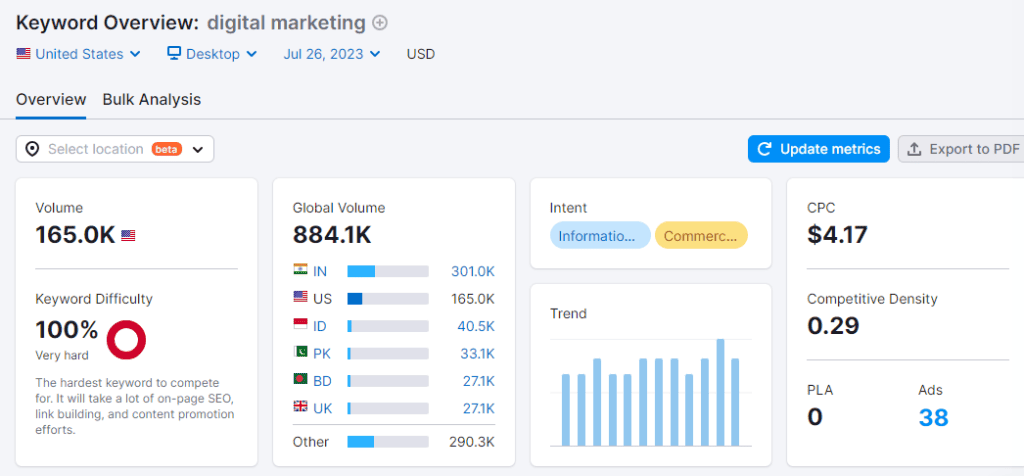Click the India flag in Global Volume

[300, 270]
